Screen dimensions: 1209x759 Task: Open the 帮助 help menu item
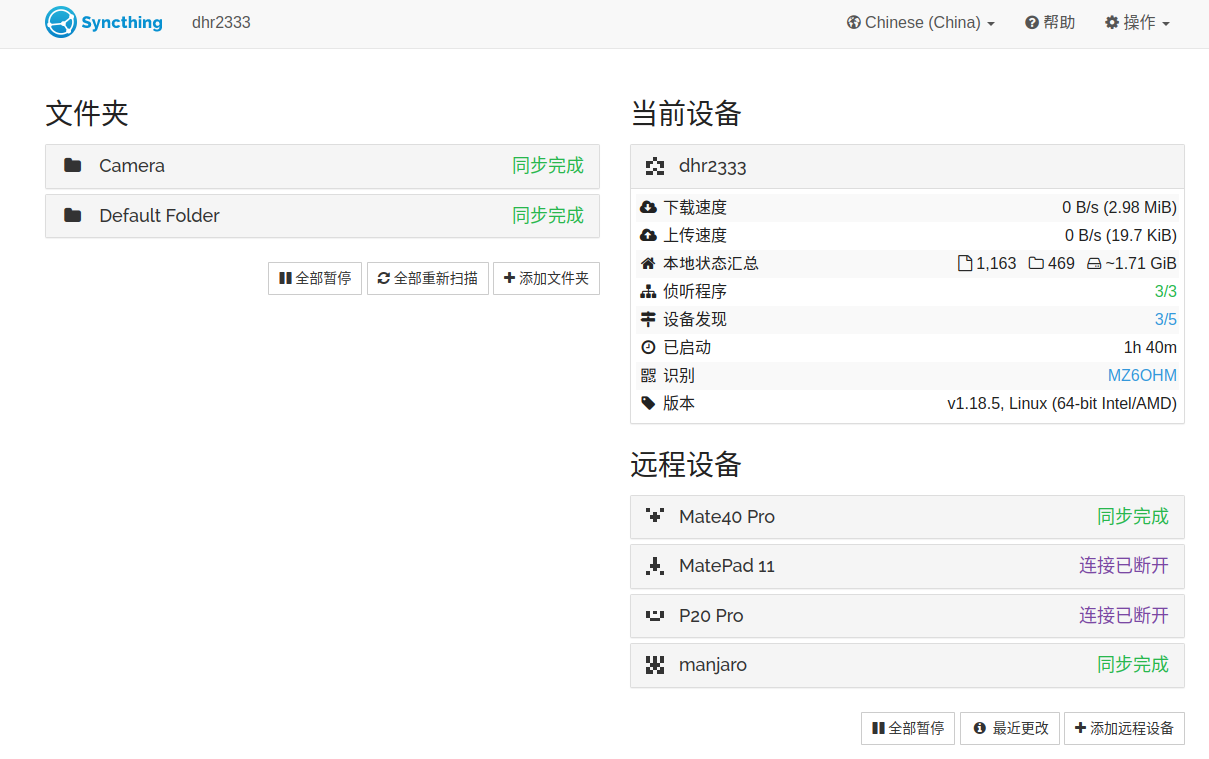click(1050, 23)
